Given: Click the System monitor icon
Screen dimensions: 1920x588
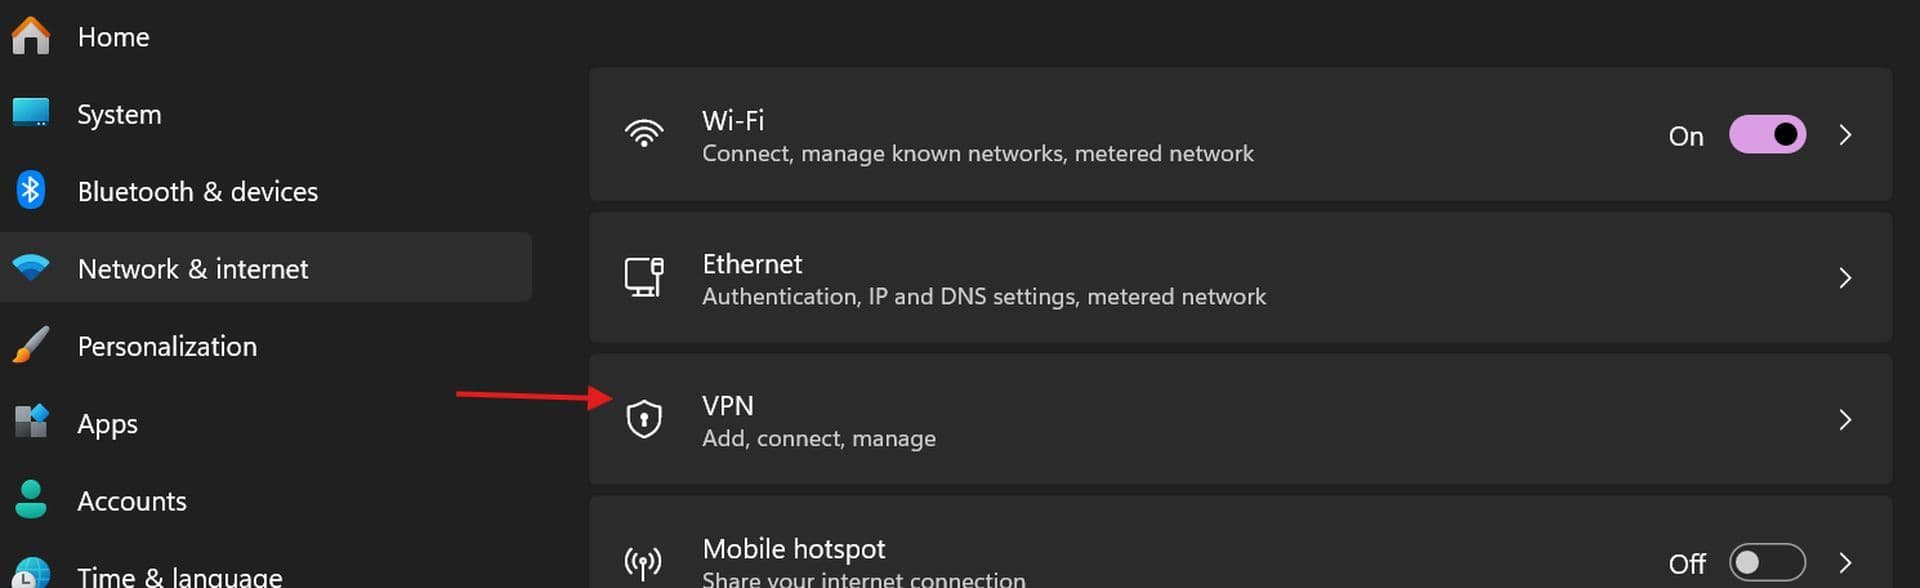Looking at the screenshot, I should pos(31,112).
